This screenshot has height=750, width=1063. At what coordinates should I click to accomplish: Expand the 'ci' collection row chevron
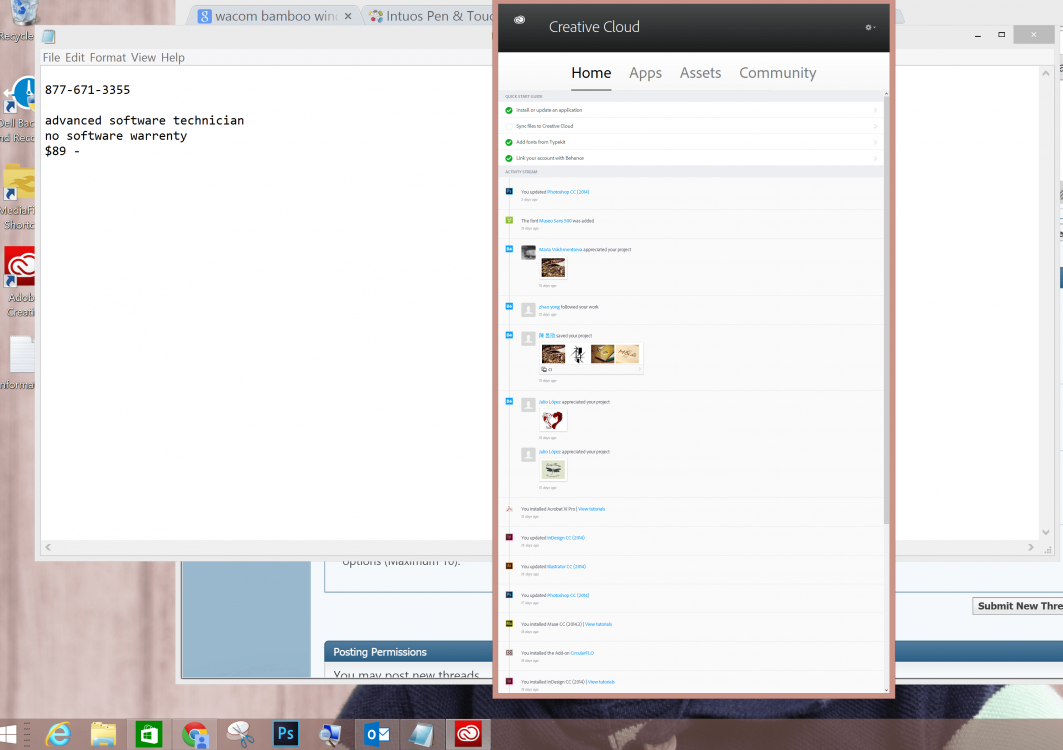coord(638,370)
